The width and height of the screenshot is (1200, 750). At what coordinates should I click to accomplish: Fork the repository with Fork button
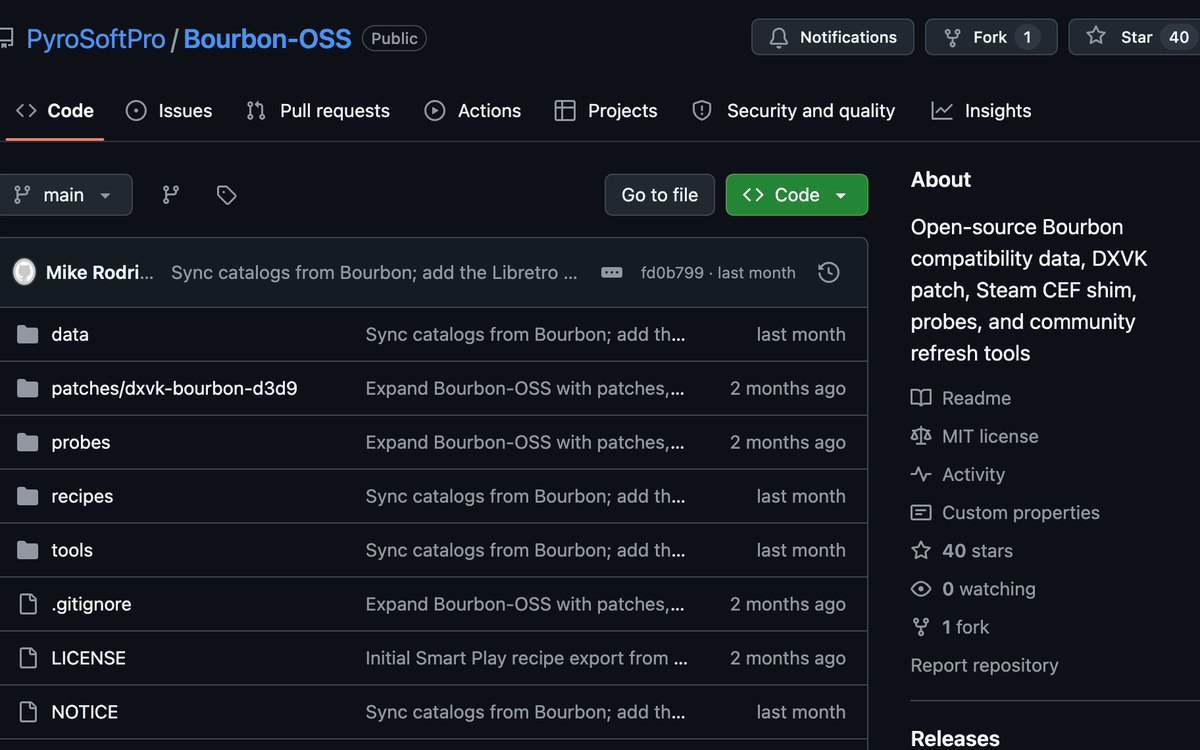coord(990,37)
